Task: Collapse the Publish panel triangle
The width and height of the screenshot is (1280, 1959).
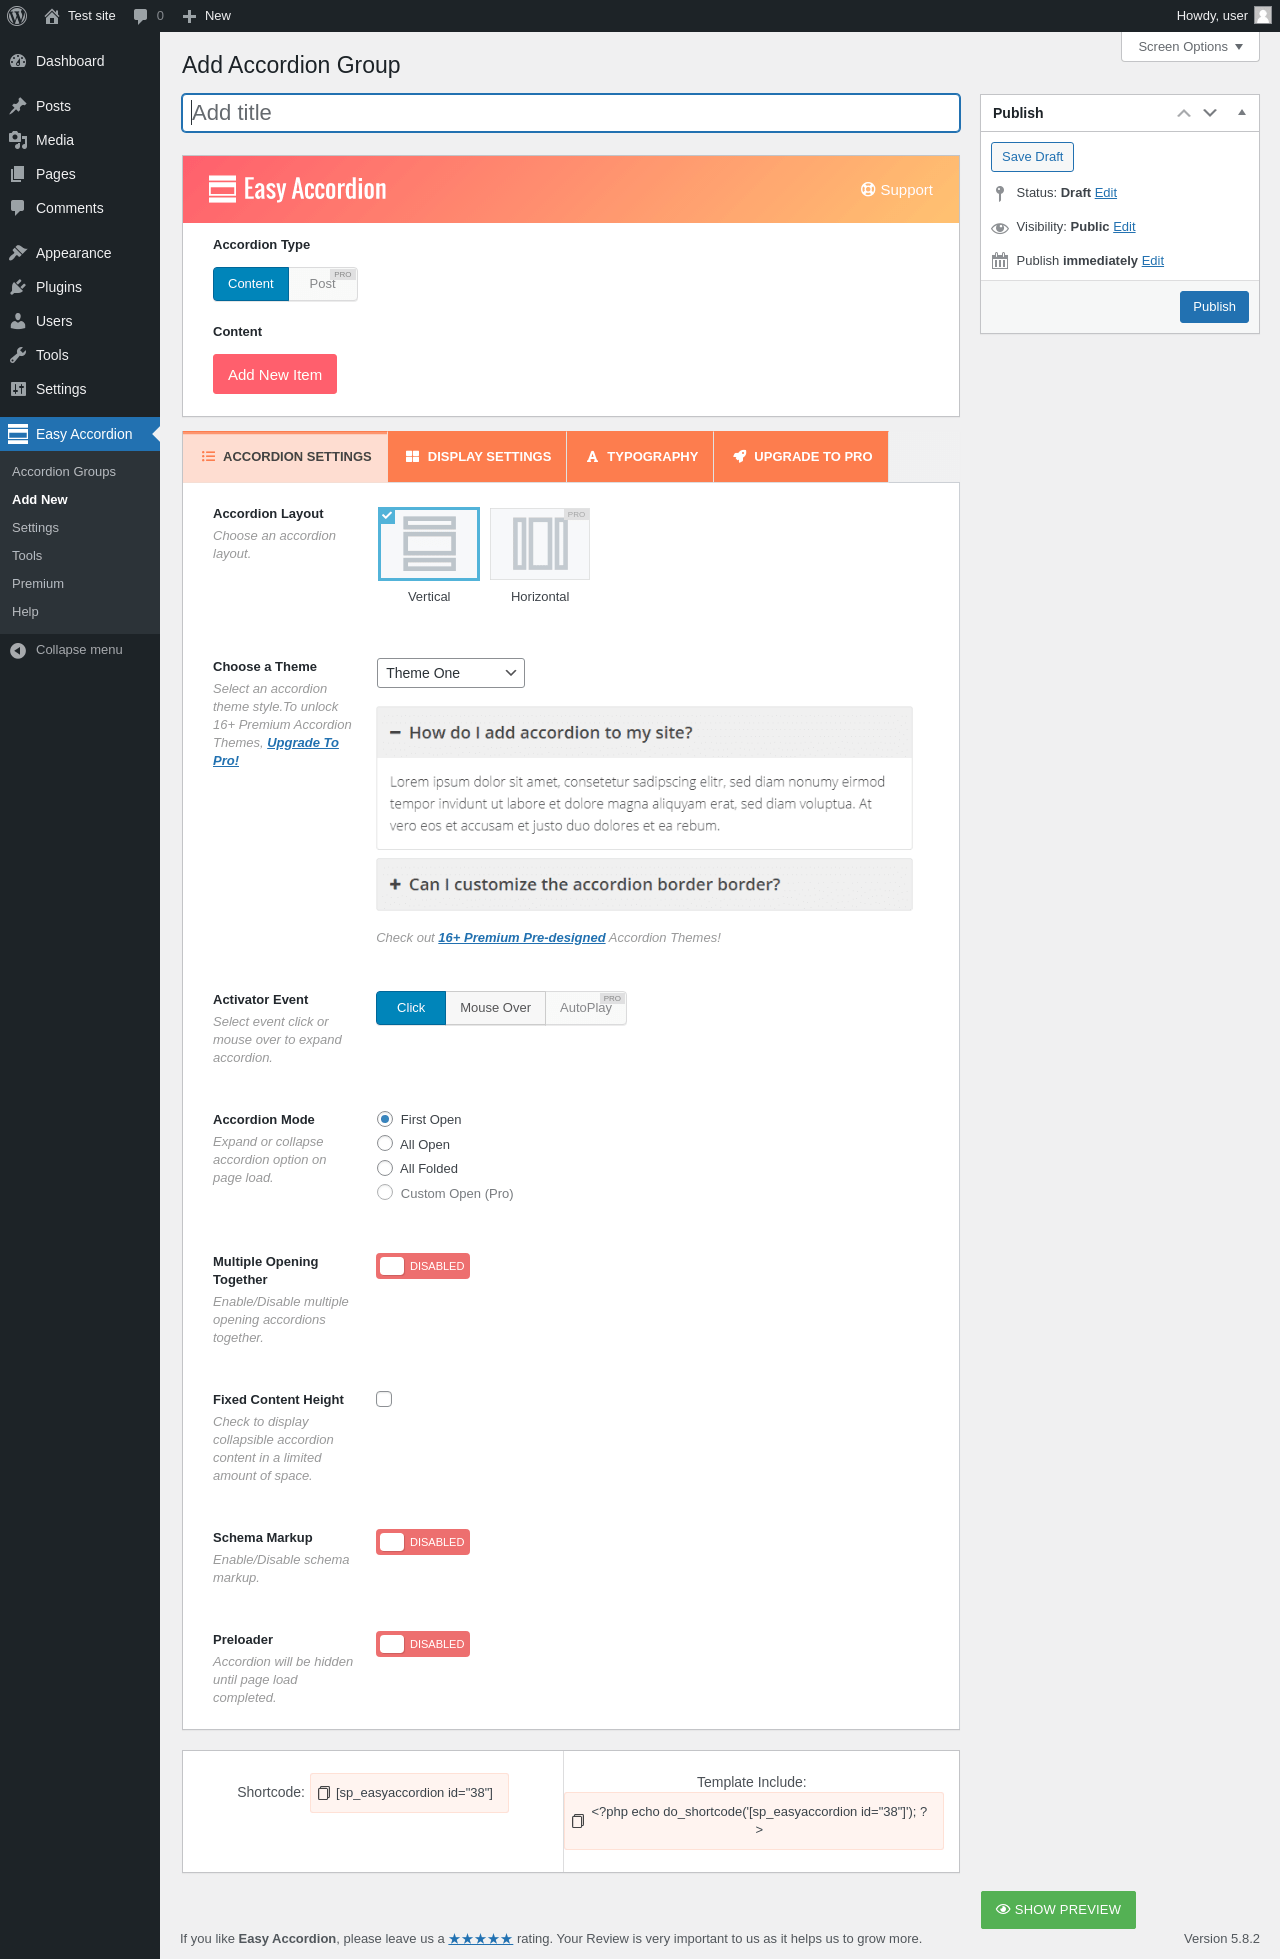Action: [x=1242, y=113]
